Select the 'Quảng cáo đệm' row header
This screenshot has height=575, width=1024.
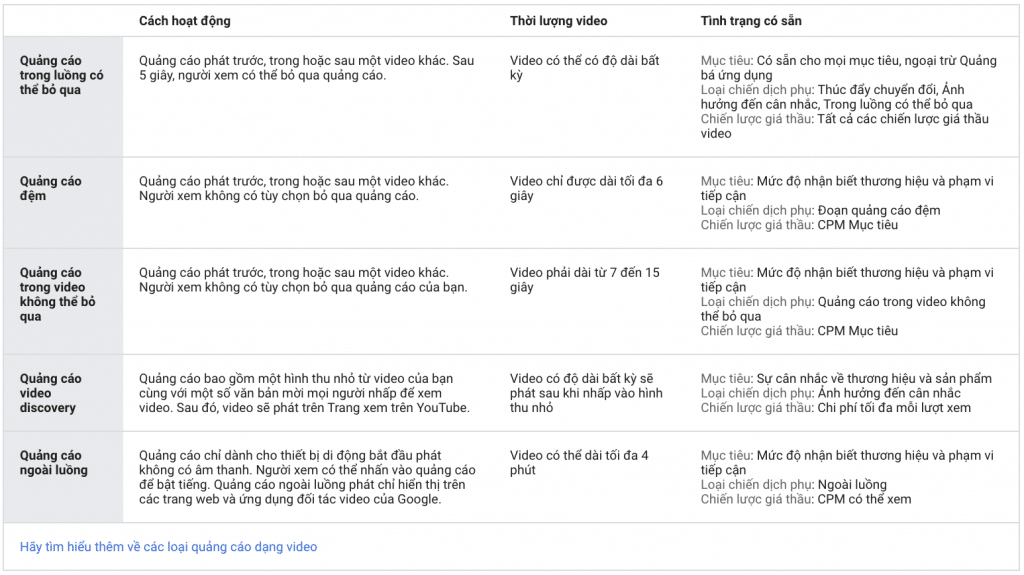[51, 188]
